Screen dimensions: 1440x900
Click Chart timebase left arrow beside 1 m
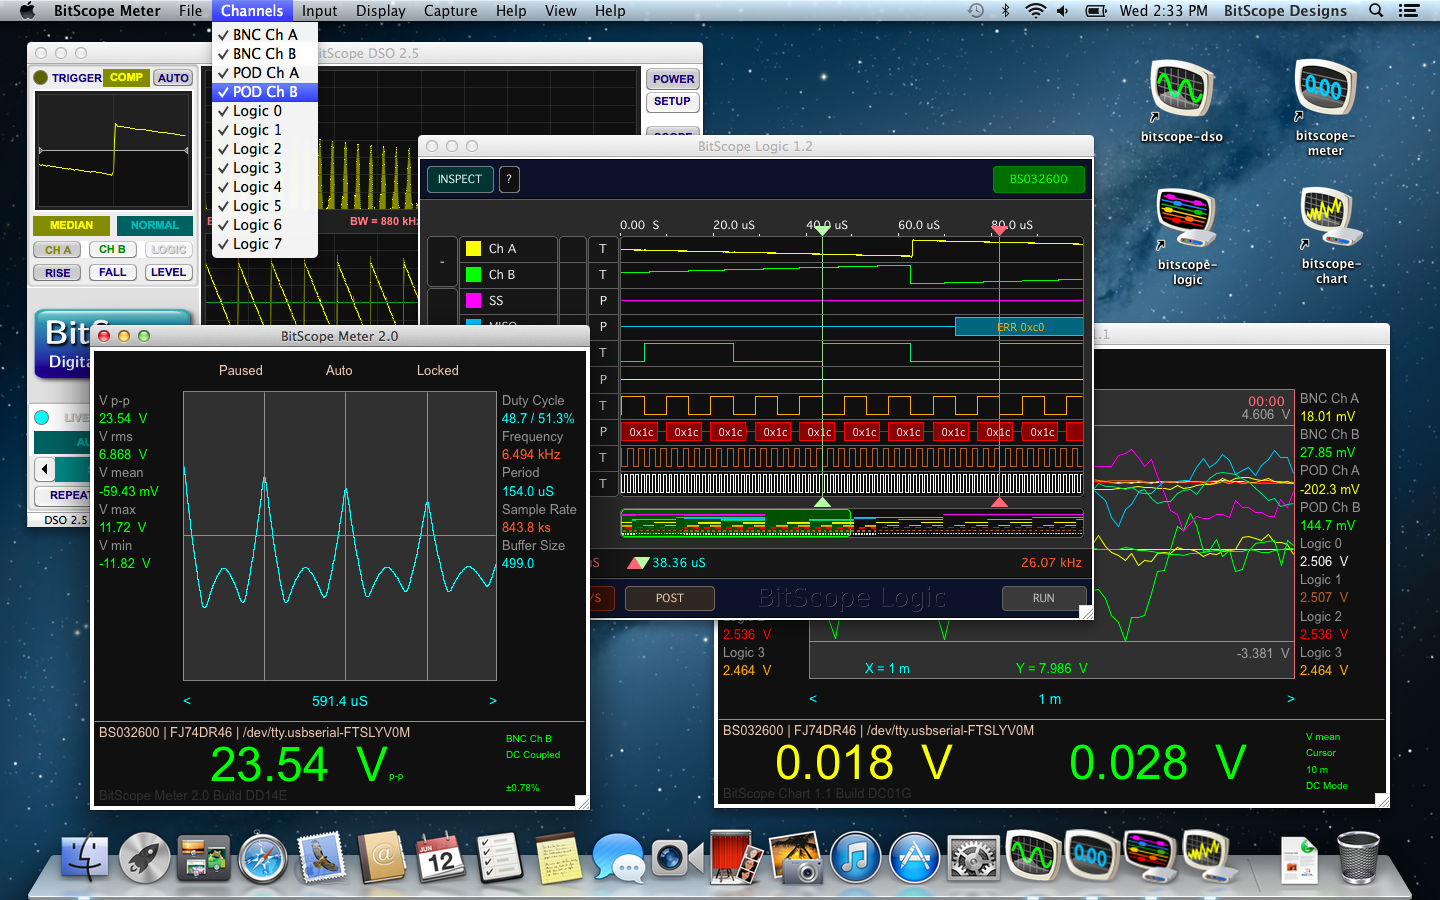click(813, 699)
